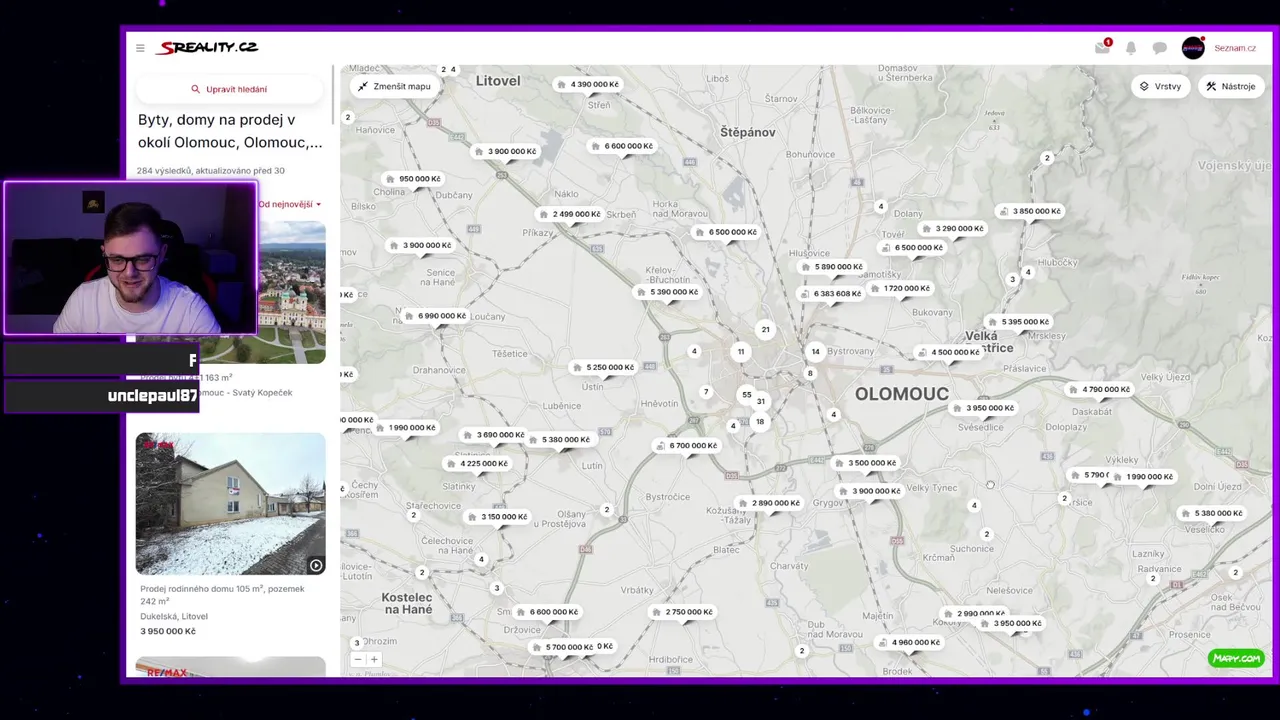This screenshot has height=720, width=1280.
Task: Select map marker 5 250 000 Kč
Action: [604, 367]
